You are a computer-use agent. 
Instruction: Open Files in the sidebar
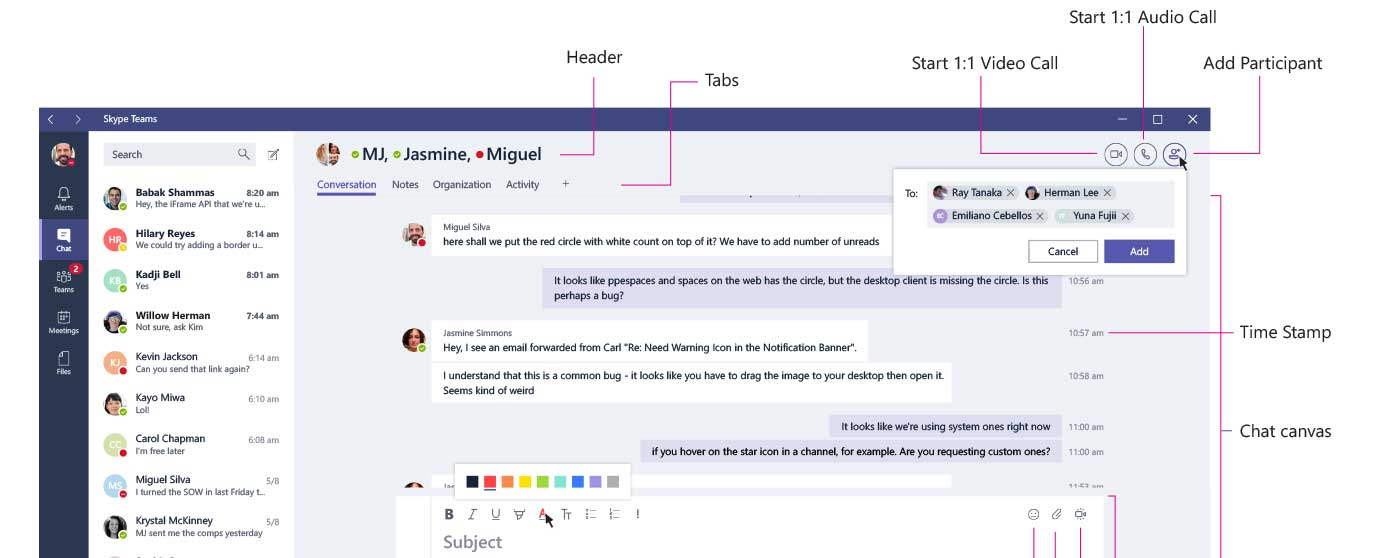[64, 362]
